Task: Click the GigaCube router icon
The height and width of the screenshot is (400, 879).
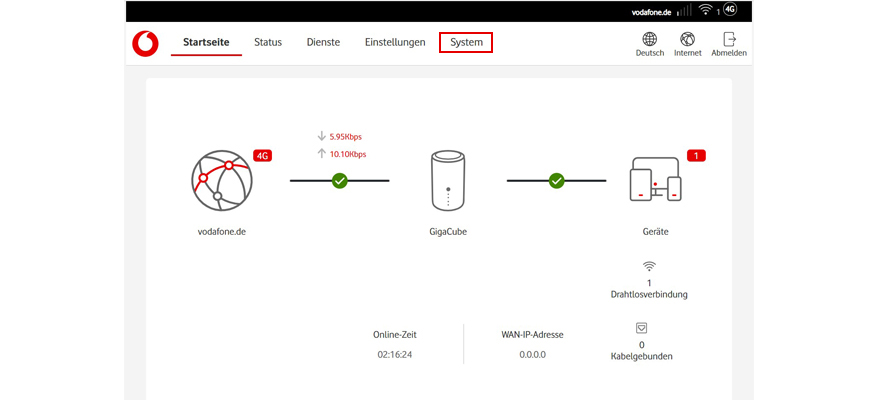Action: [447, 181]
